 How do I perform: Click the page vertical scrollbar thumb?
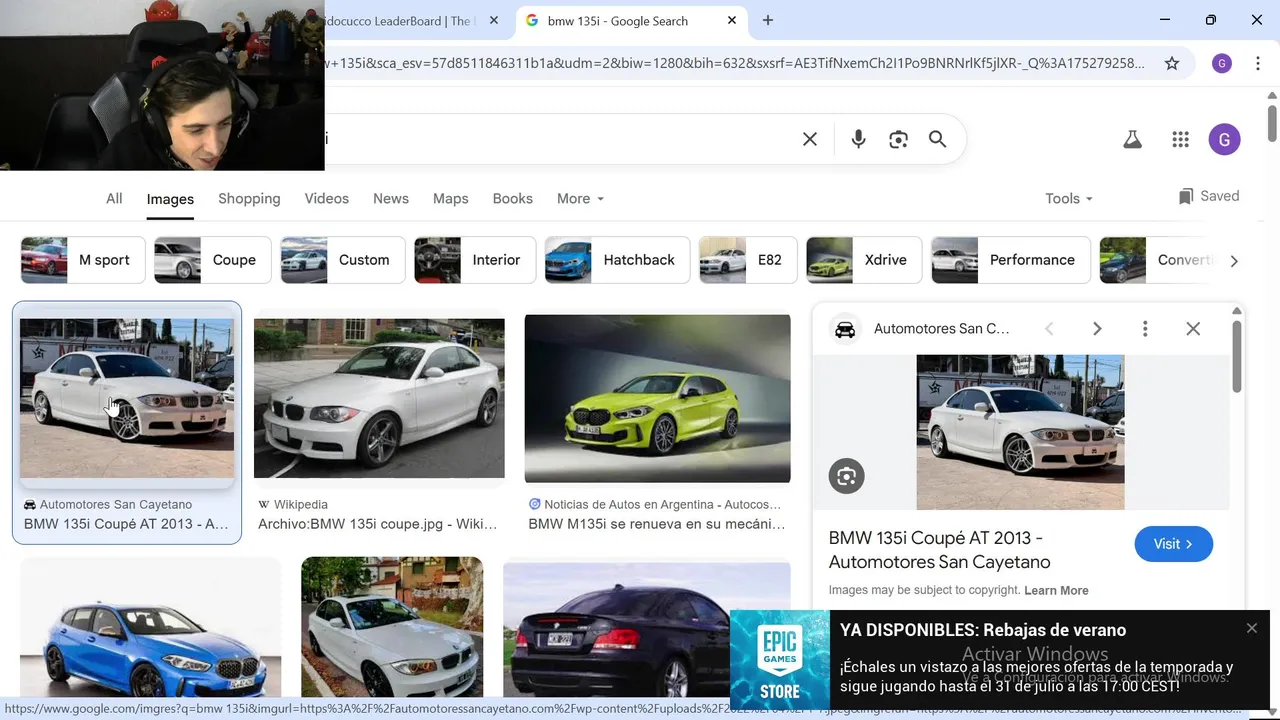tap(1272, 122)
